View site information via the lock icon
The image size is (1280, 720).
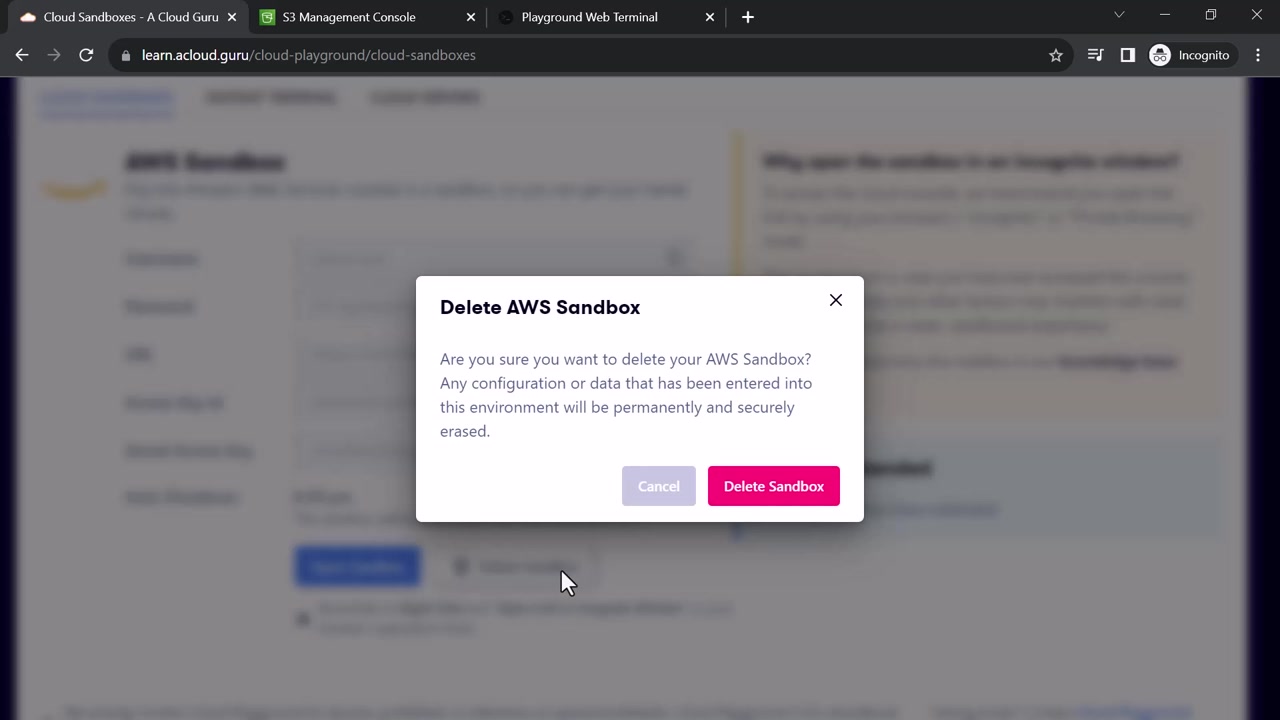[x=126, y=55]
